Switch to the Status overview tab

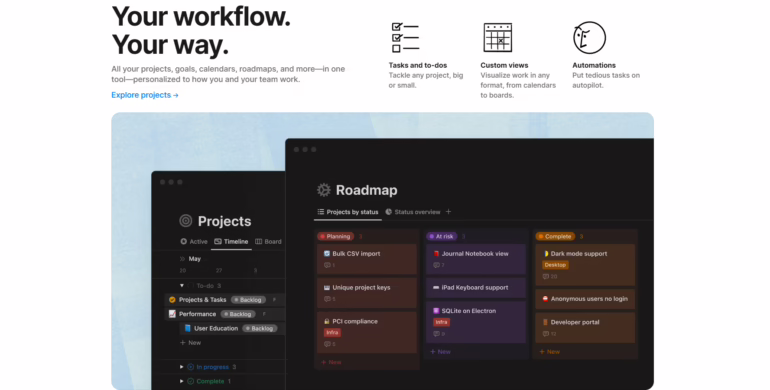413,212
